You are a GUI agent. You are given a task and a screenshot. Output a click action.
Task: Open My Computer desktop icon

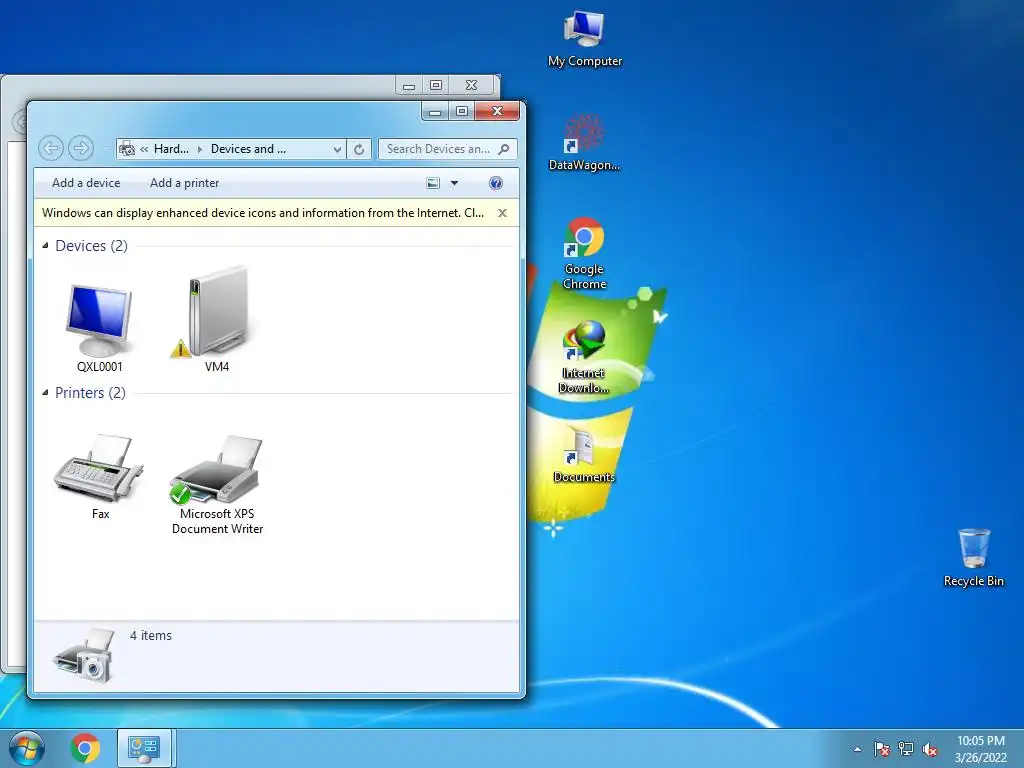(x=585, y=39)
